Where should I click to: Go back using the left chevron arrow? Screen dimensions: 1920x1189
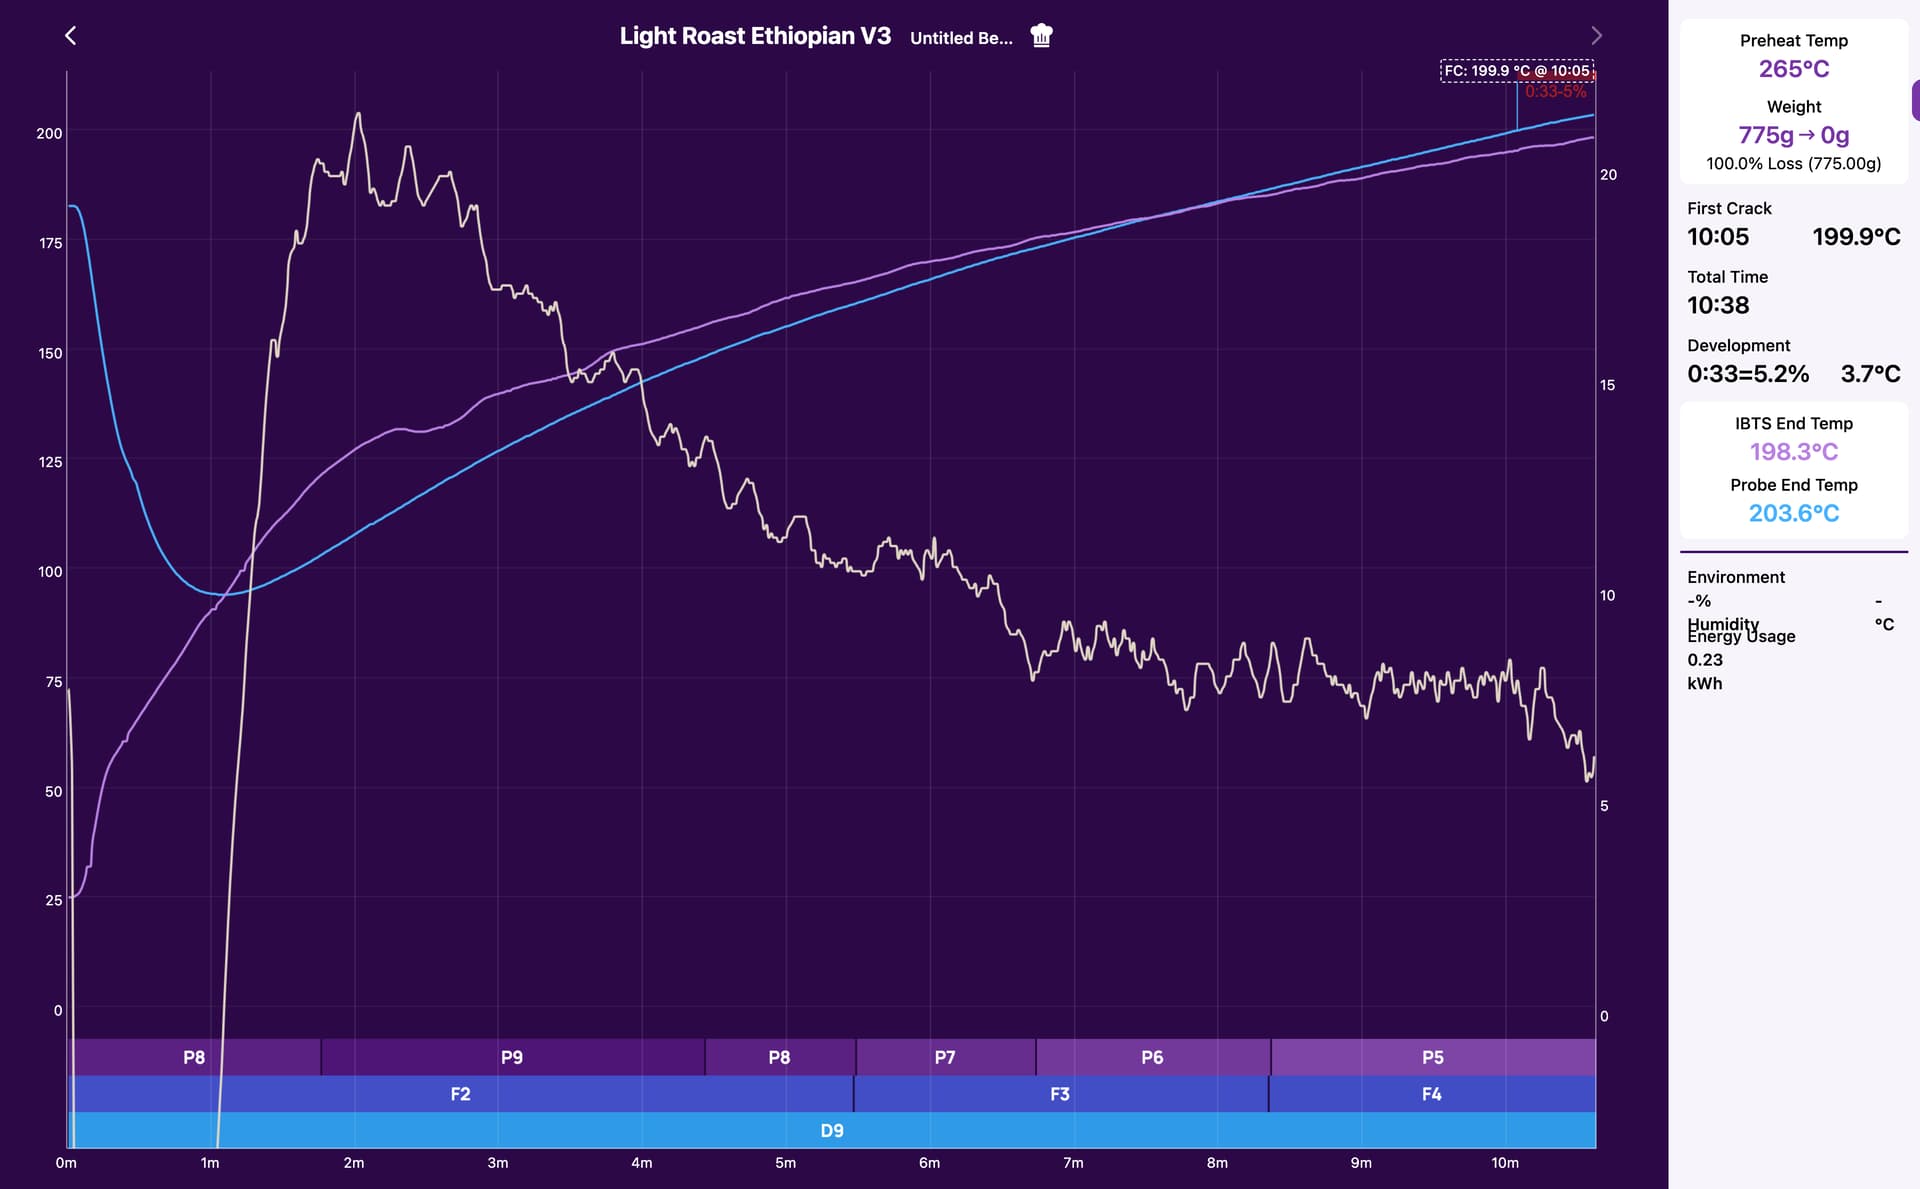(70, 36)
